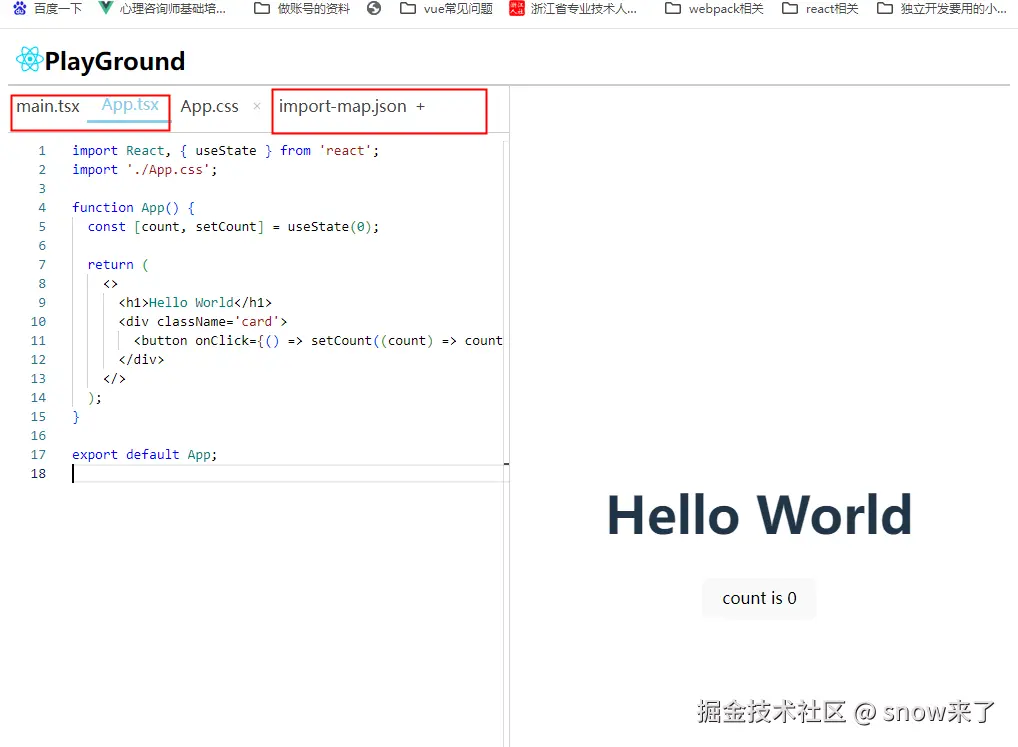This screenshot has width=1018, height=747.
Task: Click the Hello World heading in preview
Action: click(760, 515)
